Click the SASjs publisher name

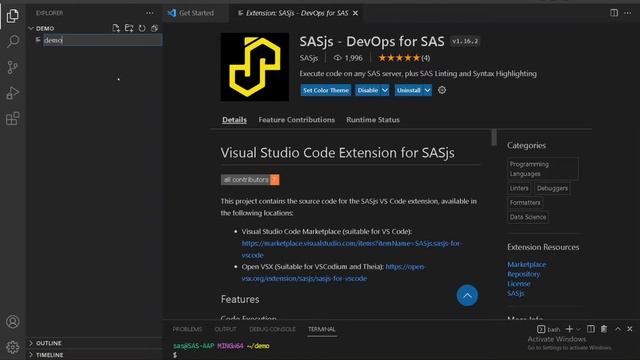coord(309,58)
